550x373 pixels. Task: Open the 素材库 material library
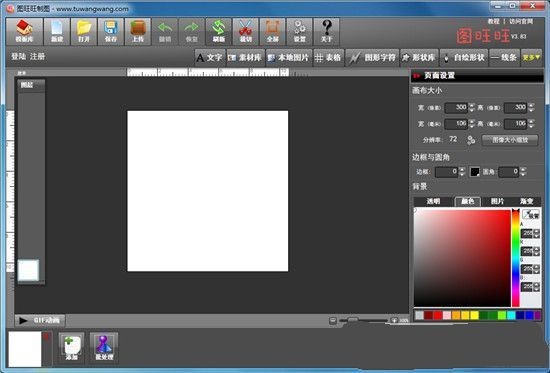[x=246, y=58]
